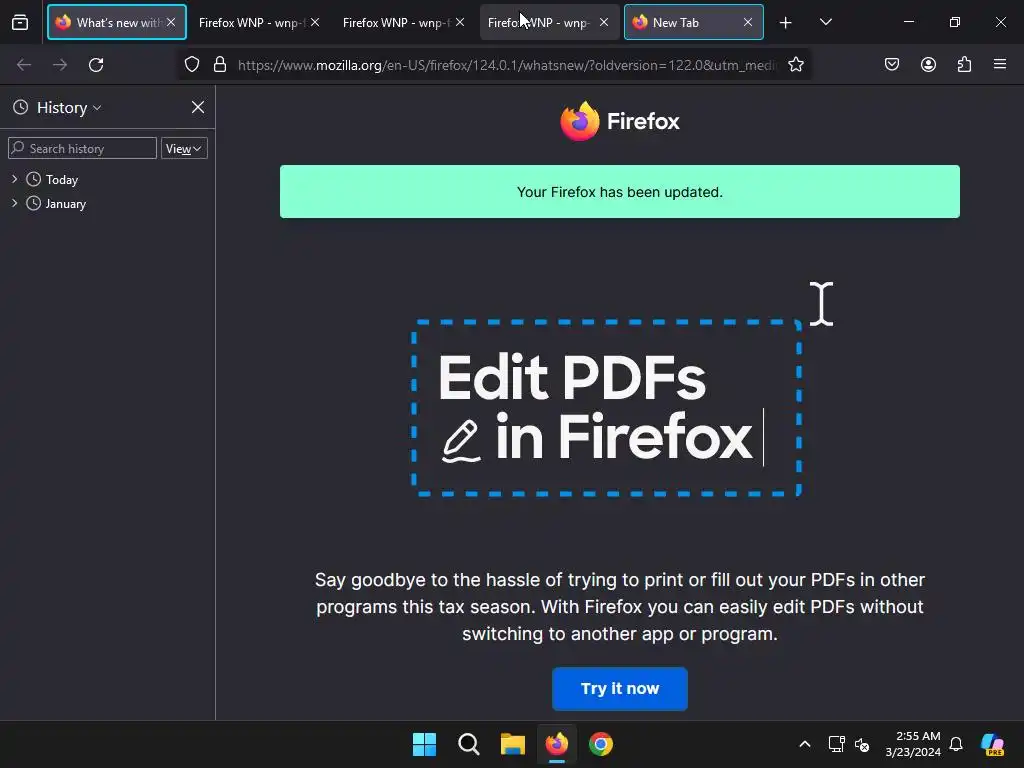The width and height of the screenshot is (1024, 768).
Task: Close the second Firefox WNP tab
Action: pyautogui.click(x=315, y=22)
